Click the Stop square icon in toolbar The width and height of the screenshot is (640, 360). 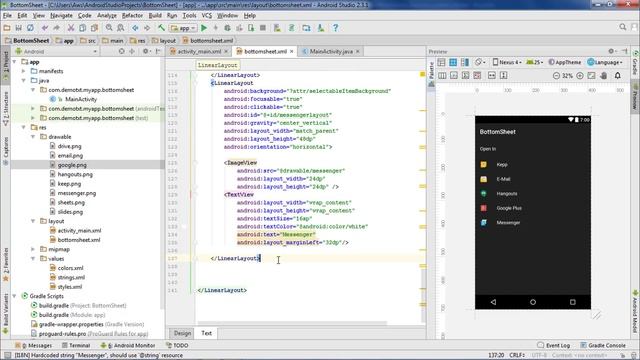pyautogui.click(x=263, y=28)
